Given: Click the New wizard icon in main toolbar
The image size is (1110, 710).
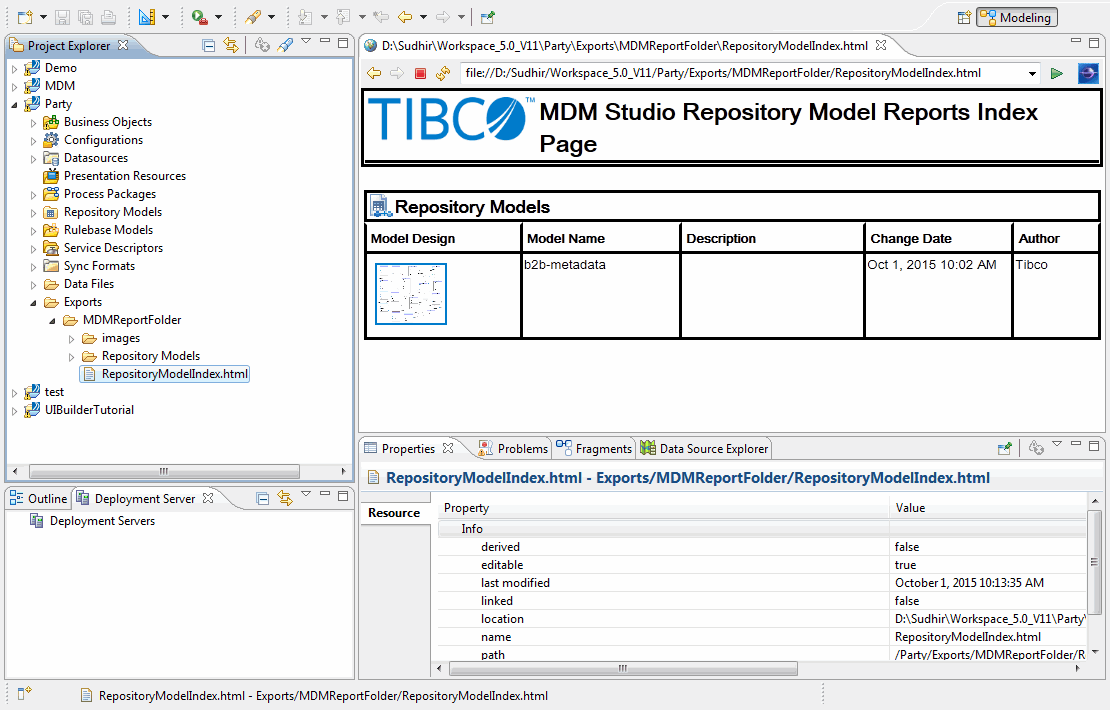Looking at the screenshot, I should 25,17.
